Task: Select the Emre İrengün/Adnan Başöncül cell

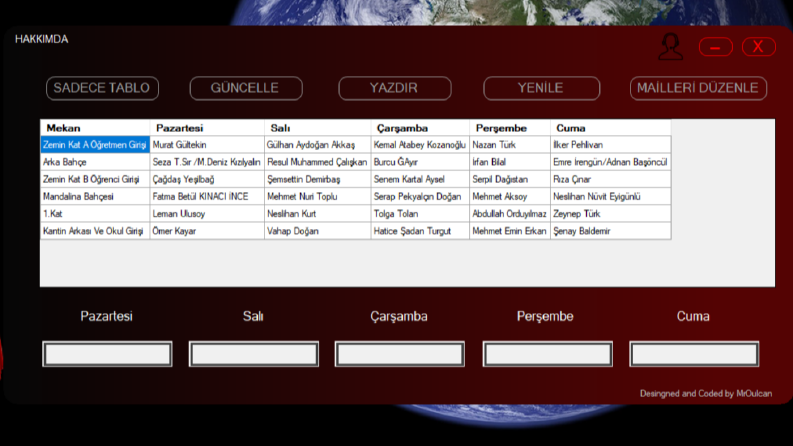Action: click(611, 162)
